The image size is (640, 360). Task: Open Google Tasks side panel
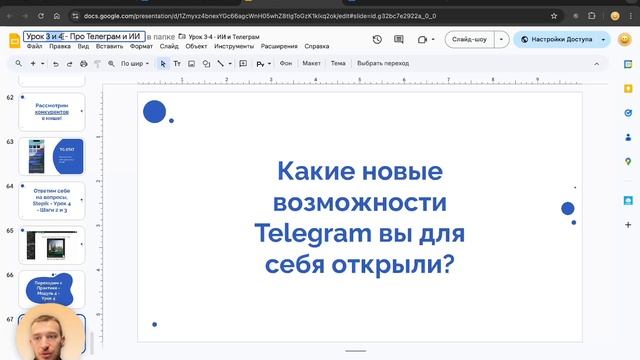pyautogui.click(x=628, y=113)
